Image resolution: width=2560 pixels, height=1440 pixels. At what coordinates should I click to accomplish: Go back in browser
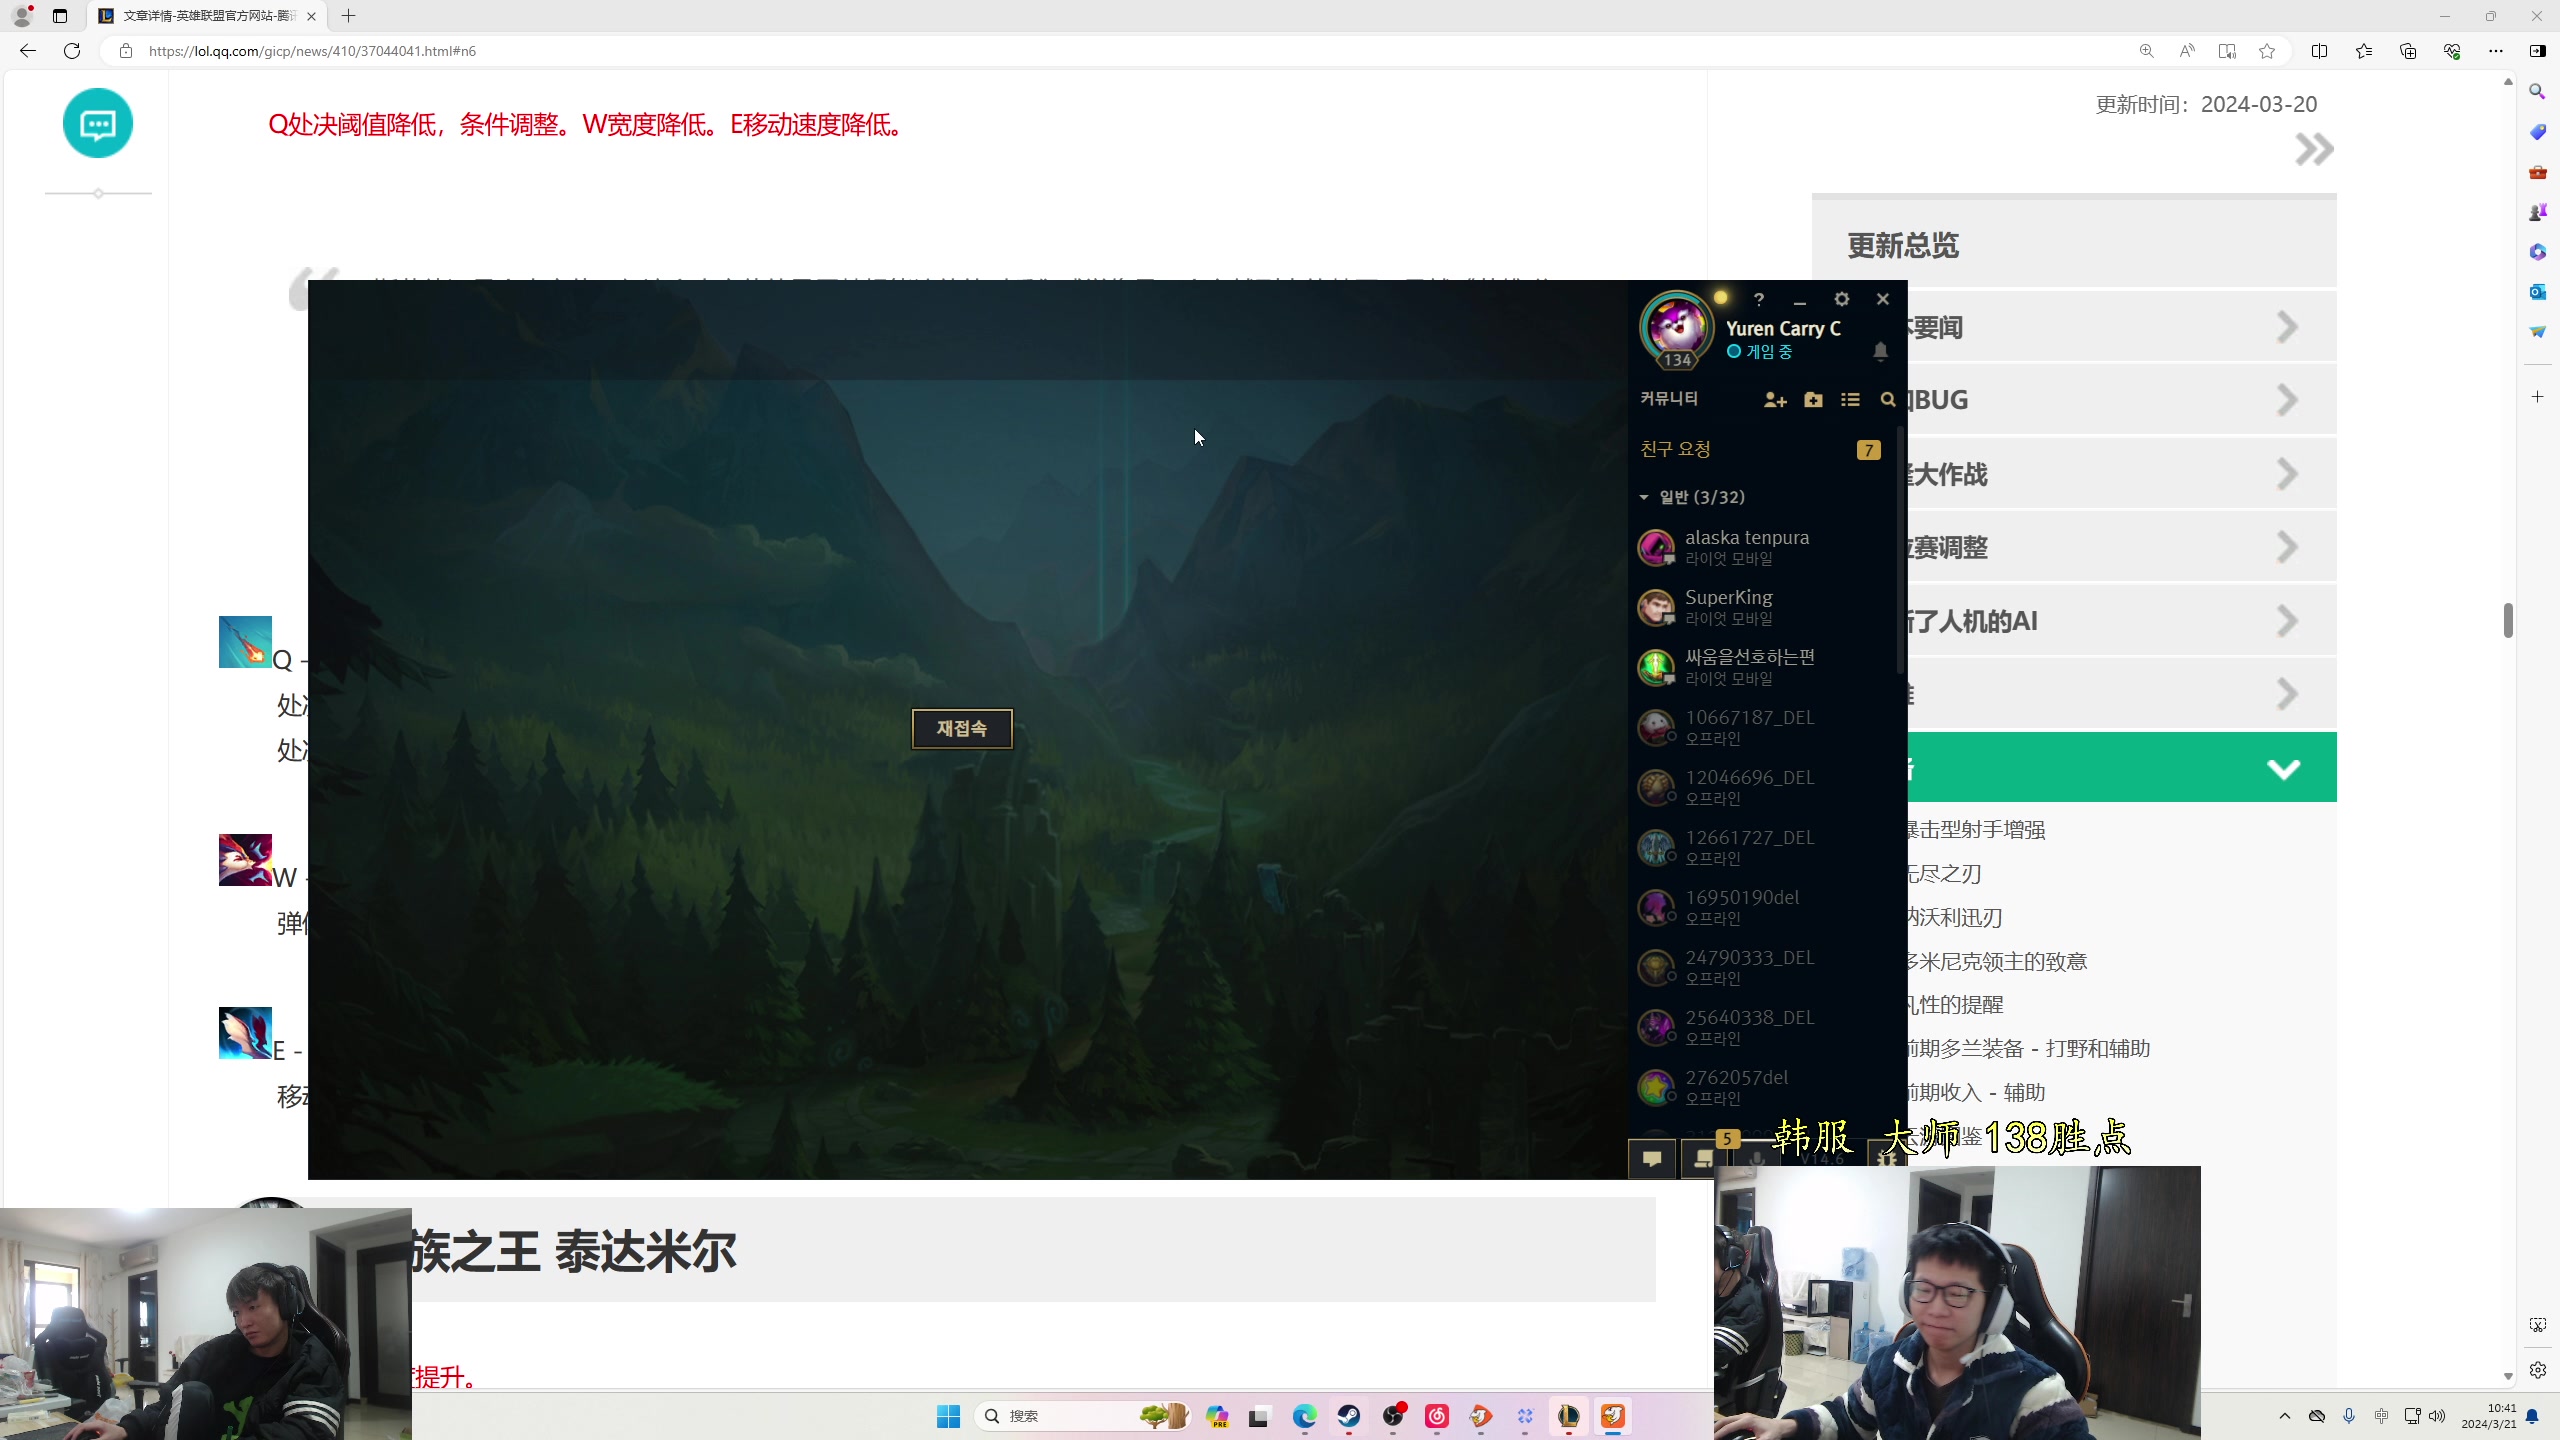[28, 51]
